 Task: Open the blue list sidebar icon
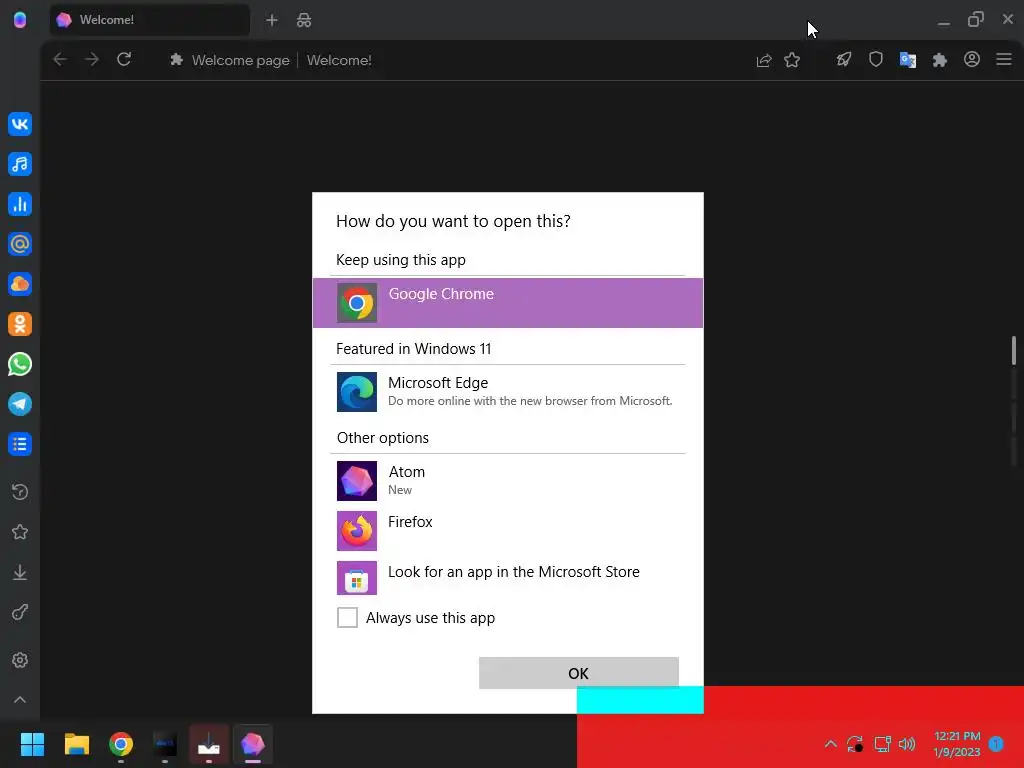tap(20, 444)
